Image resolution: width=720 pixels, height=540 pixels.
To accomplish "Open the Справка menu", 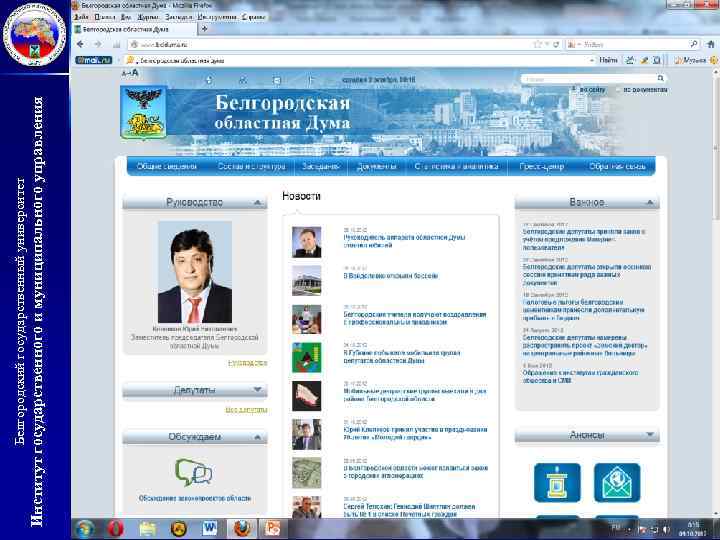I will (x=253, y=17).
